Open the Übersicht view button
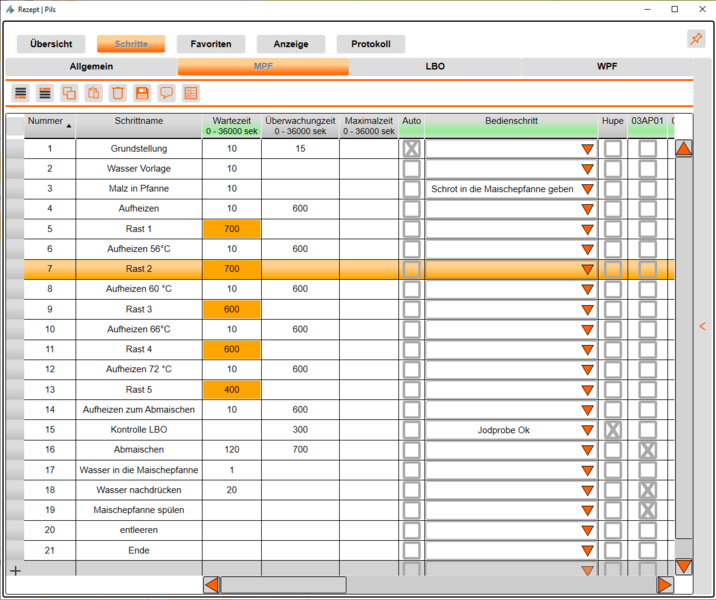 pyautogui.click(x=51, y=44)
